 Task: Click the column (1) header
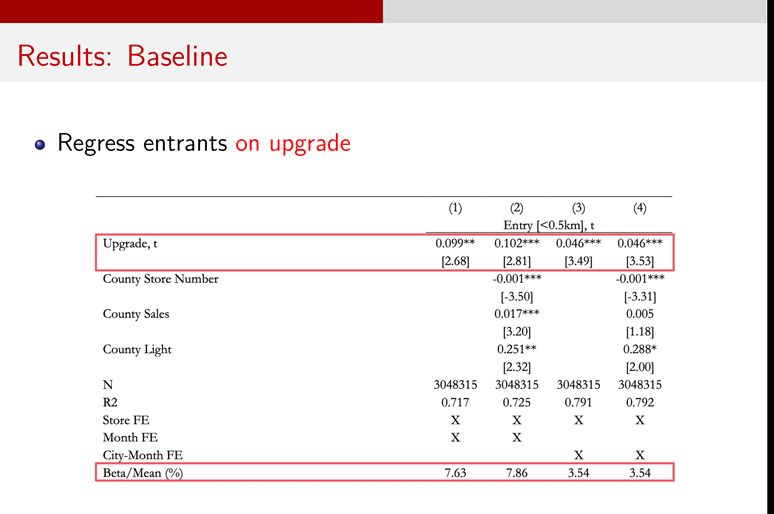pyautogui.click(x=455, y=208)
